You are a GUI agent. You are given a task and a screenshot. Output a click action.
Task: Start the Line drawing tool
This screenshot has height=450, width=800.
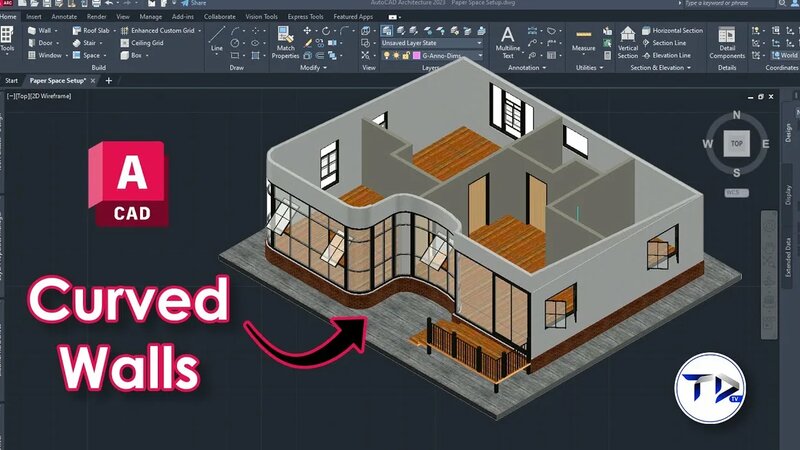[216, 39]
